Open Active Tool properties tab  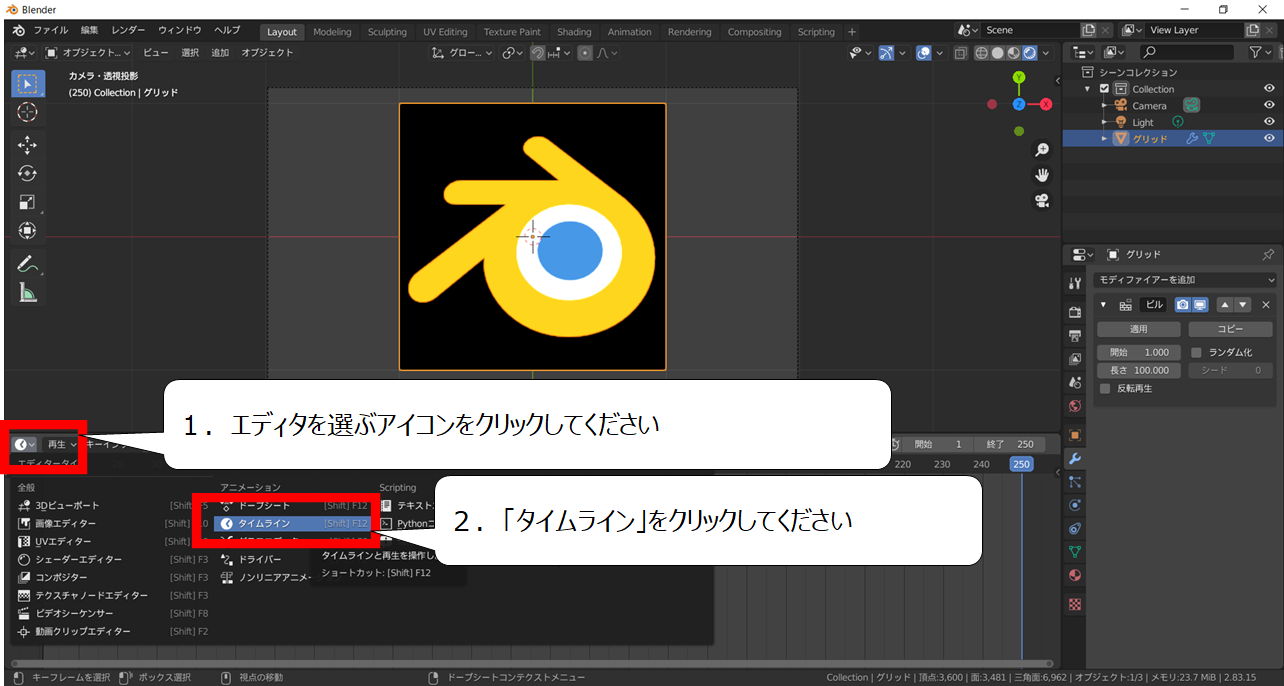1075,284
